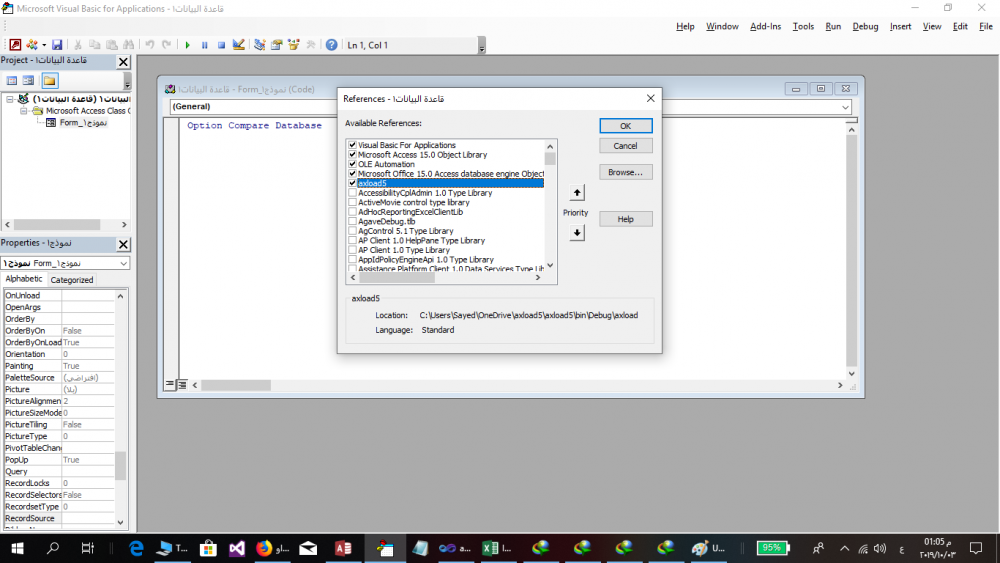
Task: Check AgaveDebug.tlb reference
Action: coord(353,221)
